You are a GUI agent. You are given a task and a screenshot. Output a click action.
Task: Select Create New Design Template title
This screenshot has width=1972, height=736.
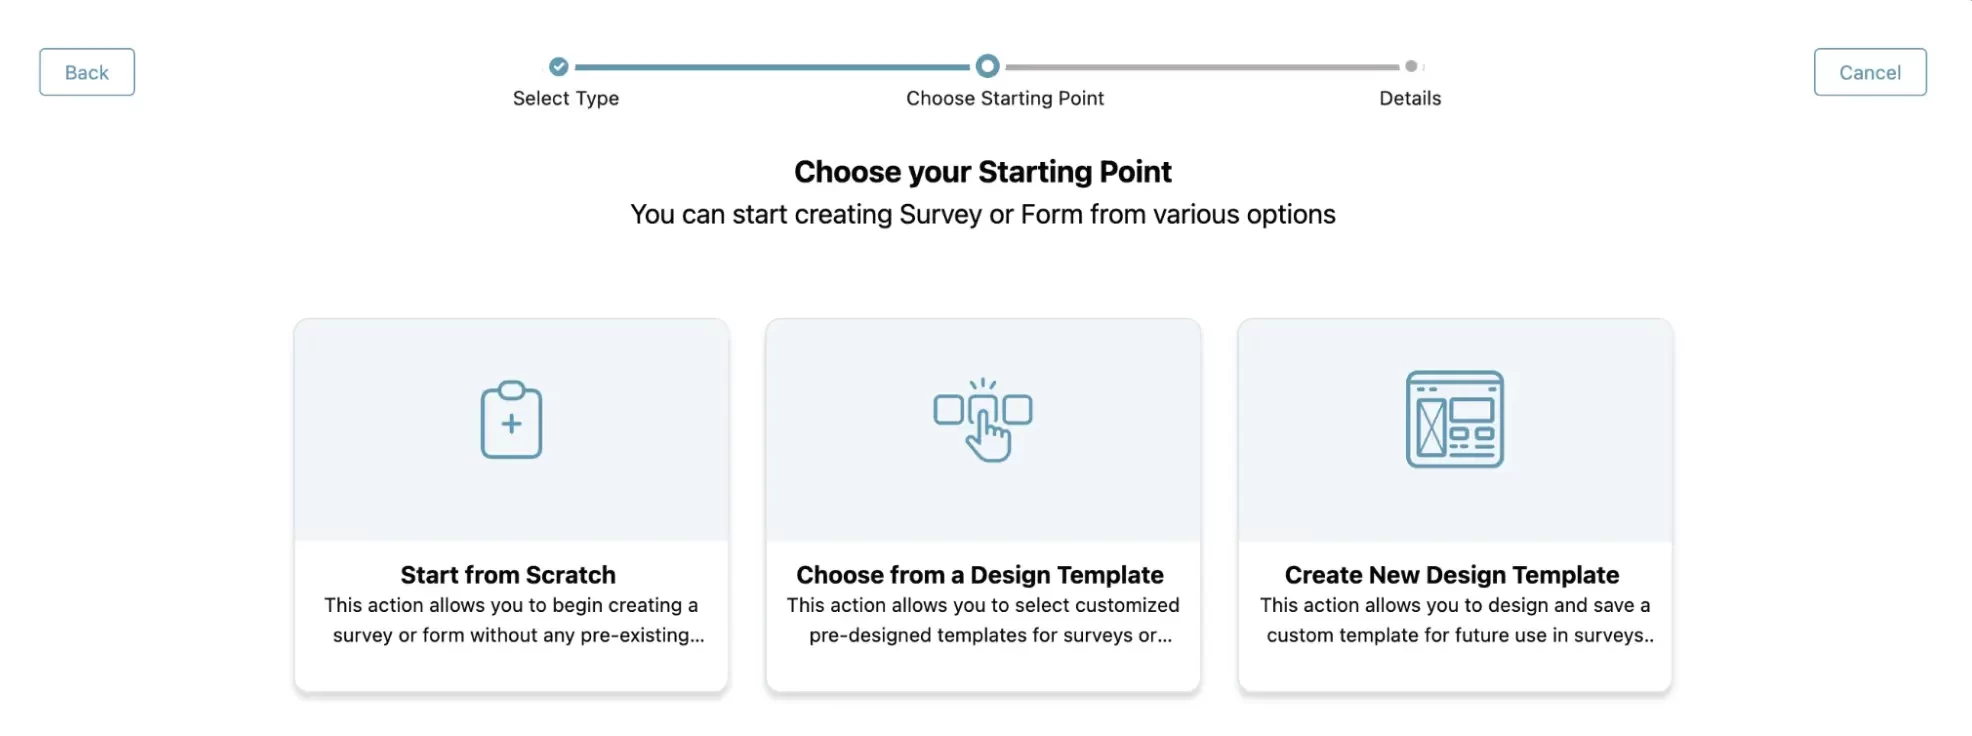[x=1452, y=575]
